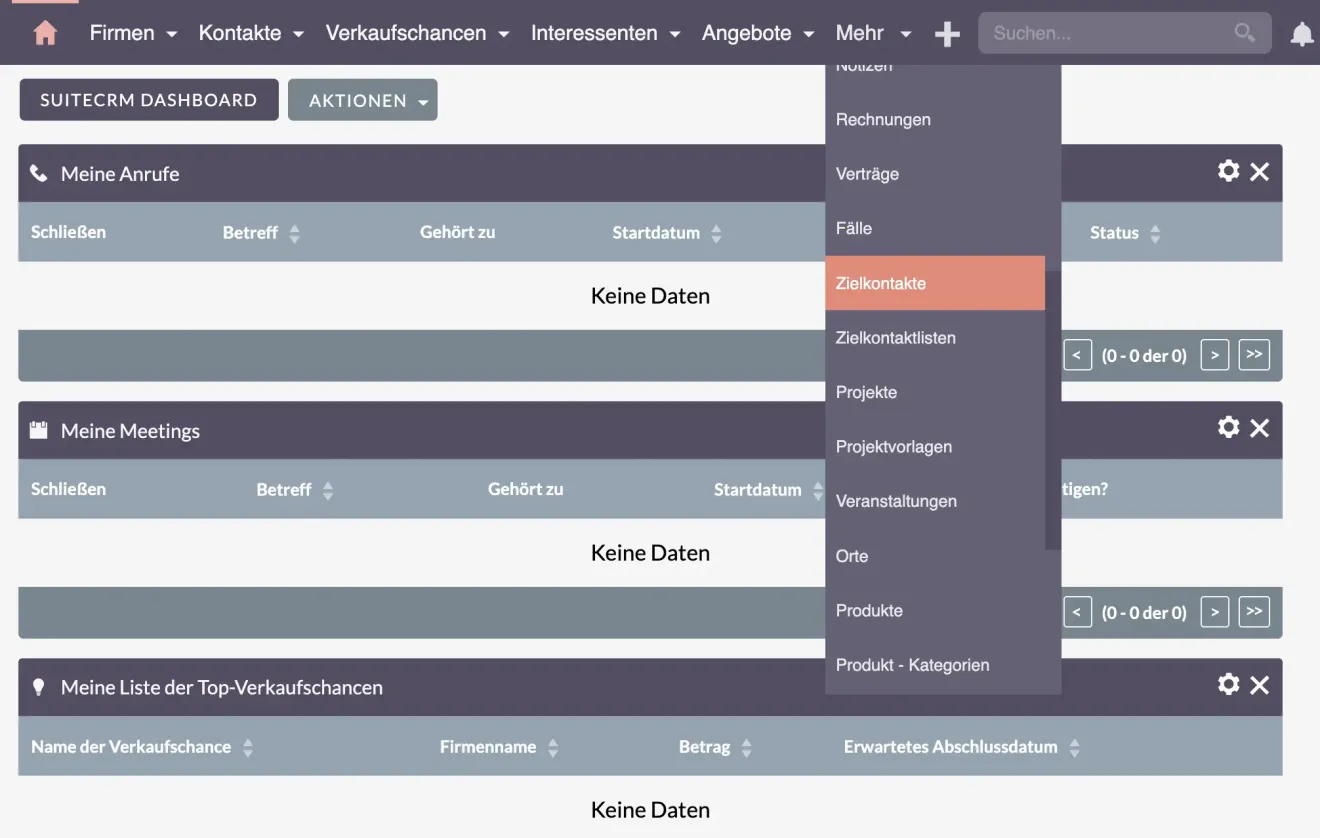Open gear settings of Top-Verkaufschancen dashlet

(1228, 684)
